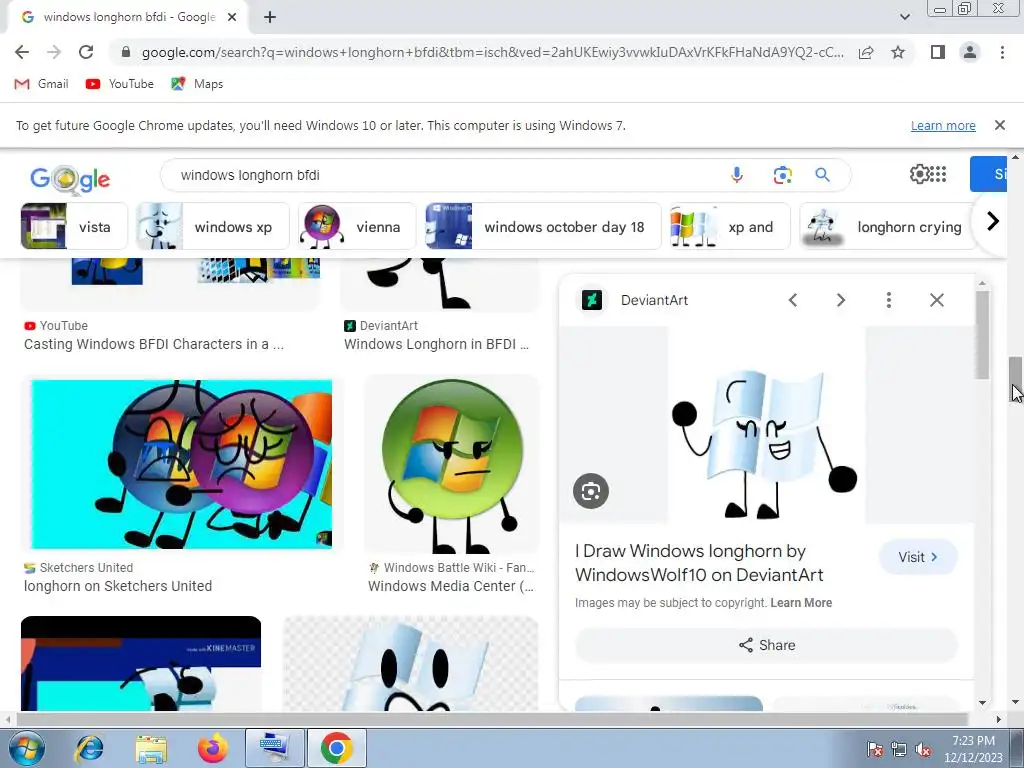Open tab search dropdown arrow
Screen dimensions: 1024x768
tap(904, 17)
